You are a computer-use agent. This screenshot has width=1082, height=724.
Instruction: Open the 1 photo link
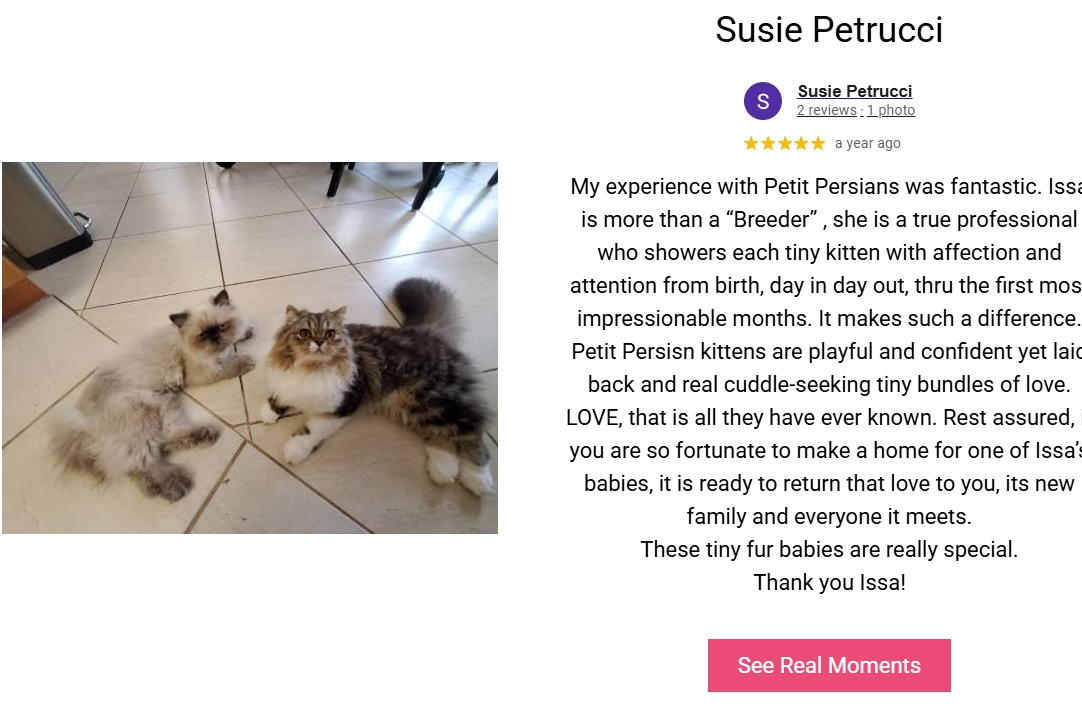pyautogui.click(x=891, y=110)
